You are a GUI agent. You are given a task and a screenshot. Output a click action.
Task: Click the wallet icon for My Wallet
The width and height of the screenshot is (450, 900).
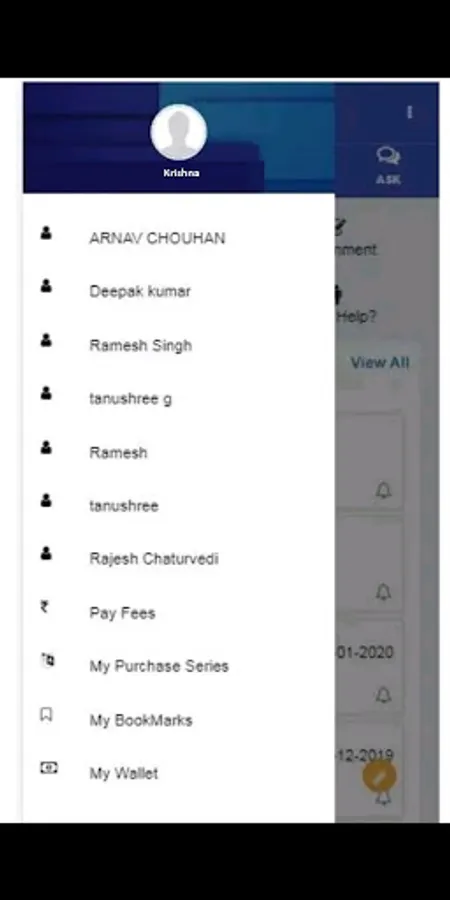48,767
